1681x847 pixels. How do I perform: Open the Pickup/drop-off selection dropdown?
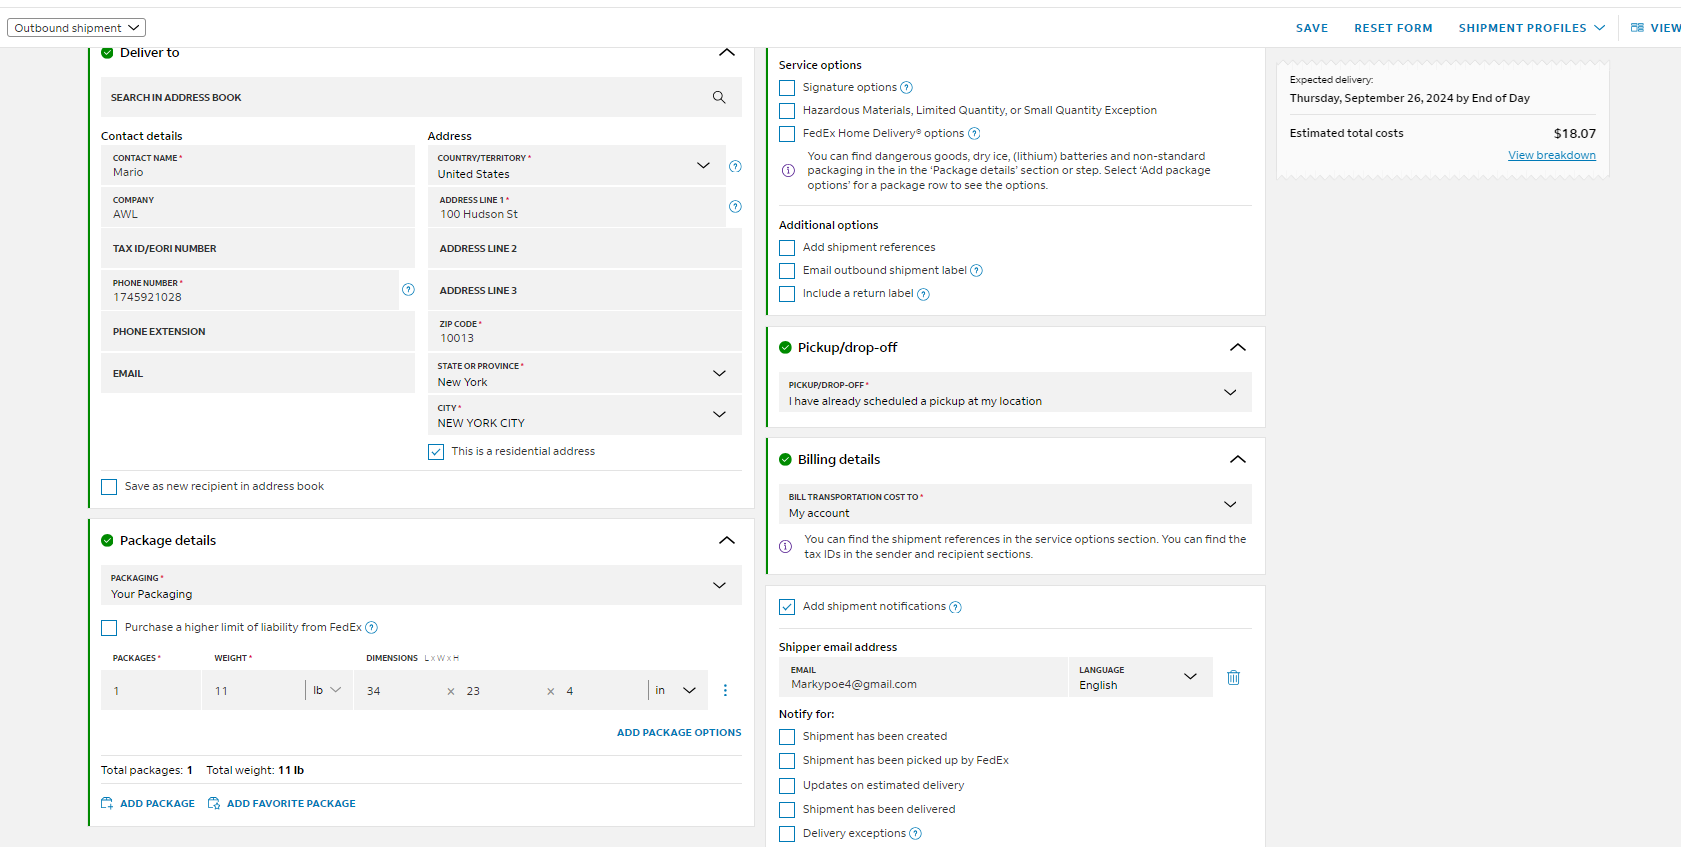1015,392
